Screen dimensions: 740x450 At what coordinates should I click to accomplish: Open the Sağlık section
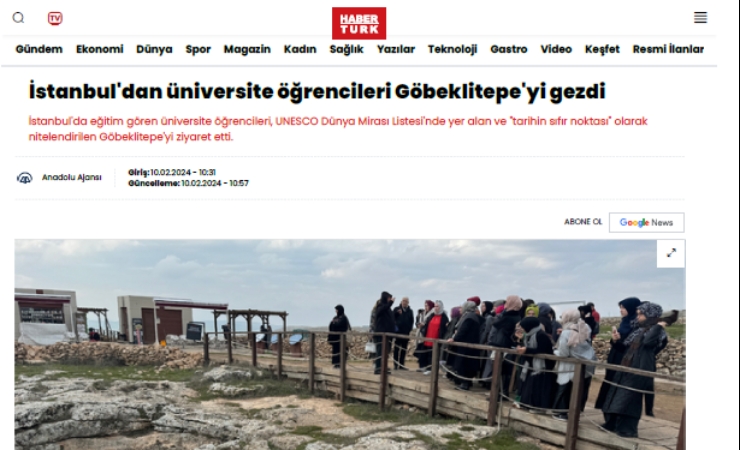click(x=346, y=49)
